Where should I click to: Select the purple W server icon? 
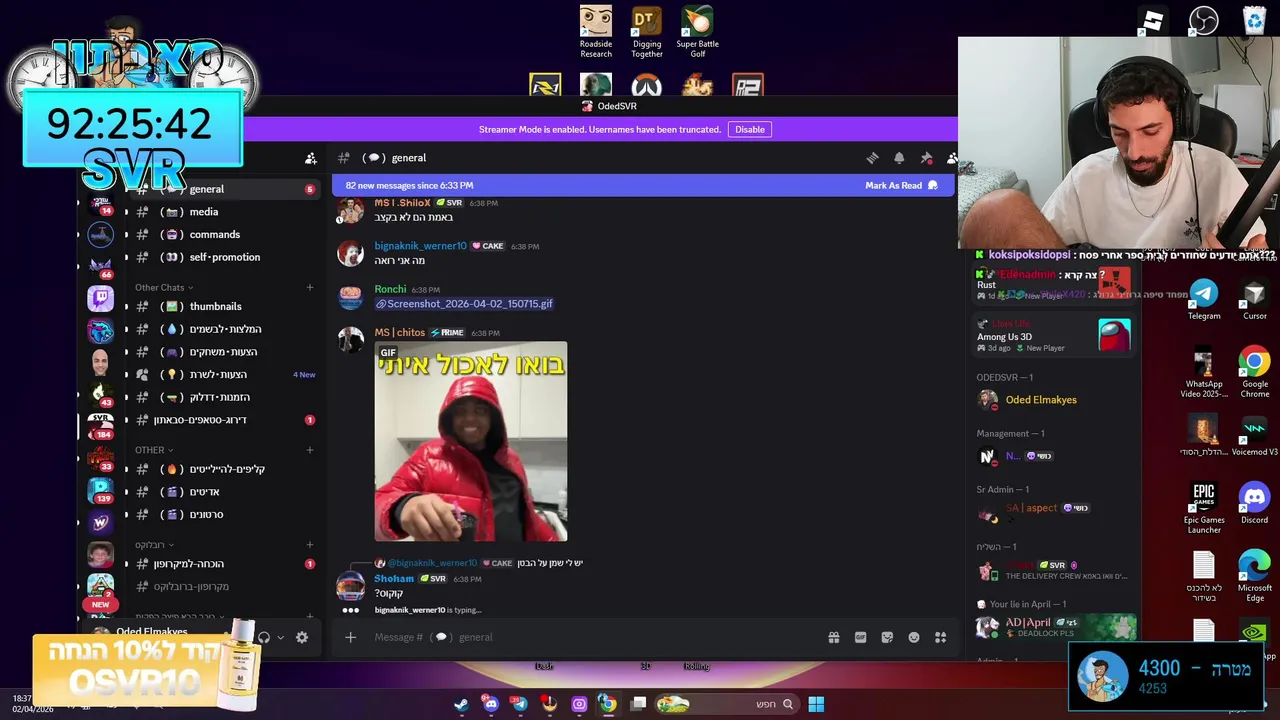click(100, 522)
